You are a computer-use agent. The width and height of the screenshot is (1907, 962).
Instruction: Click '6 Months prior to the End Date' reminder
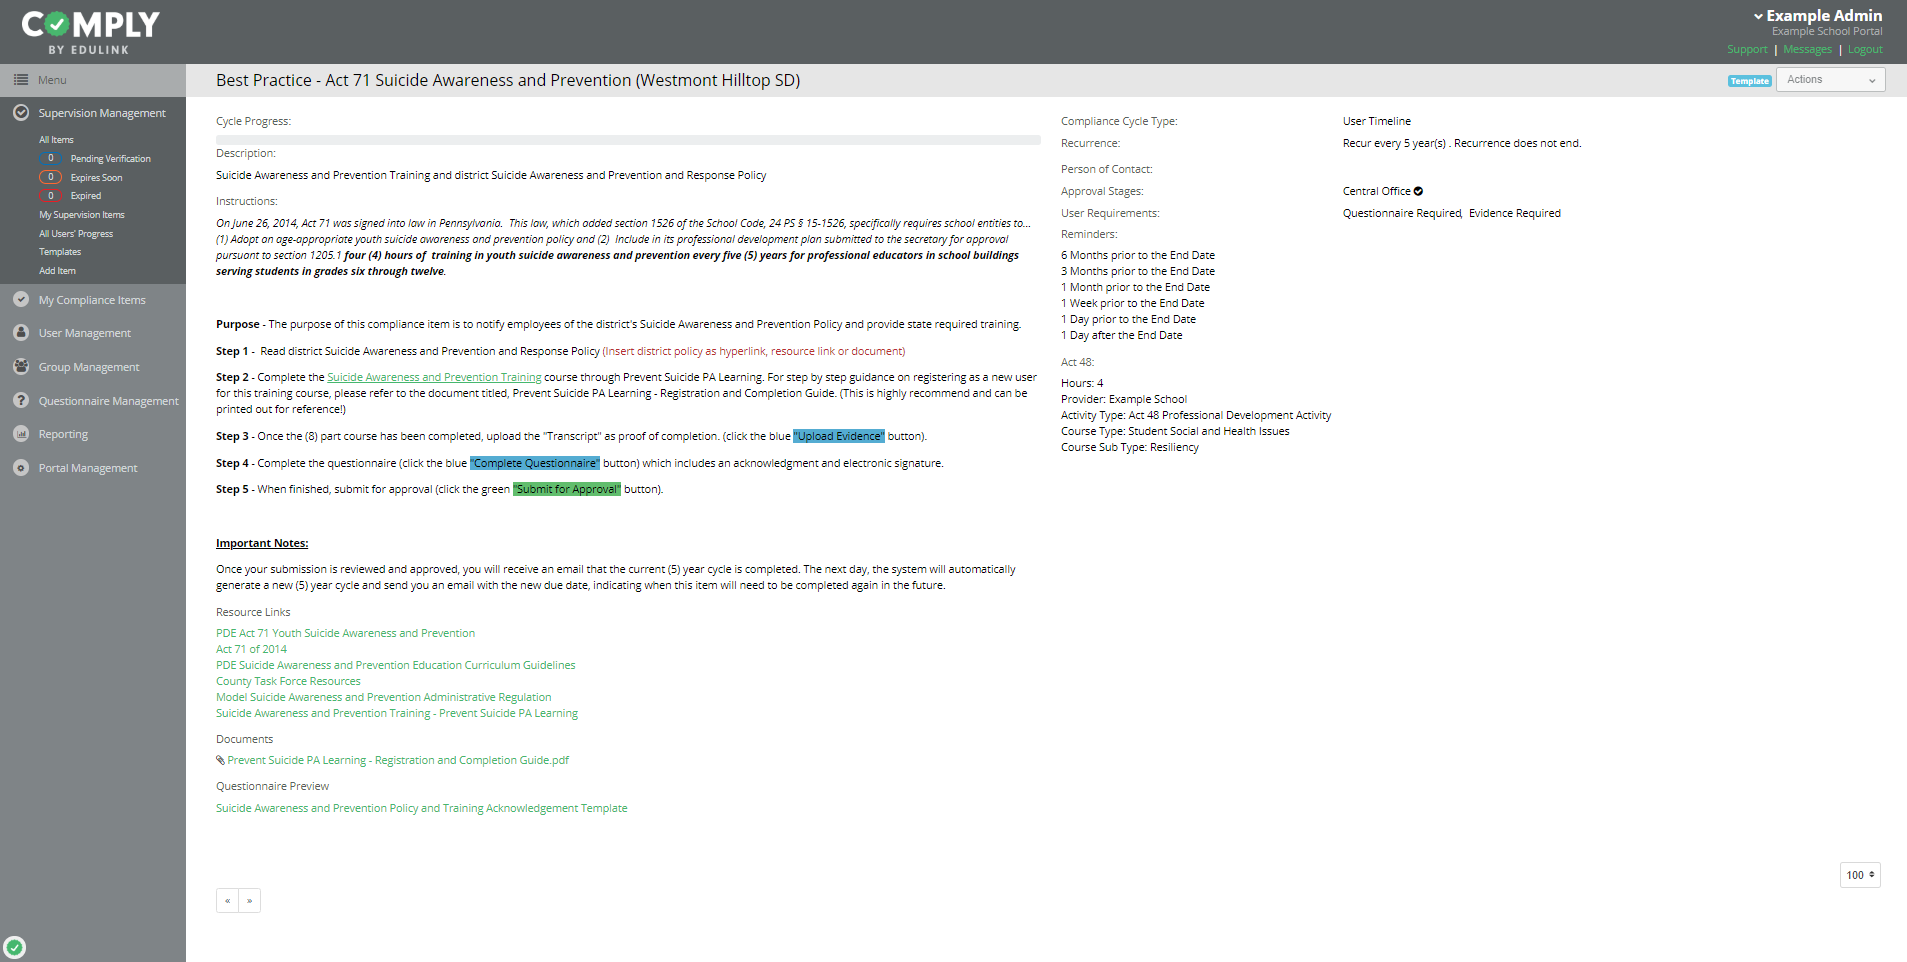[1138, 255]
